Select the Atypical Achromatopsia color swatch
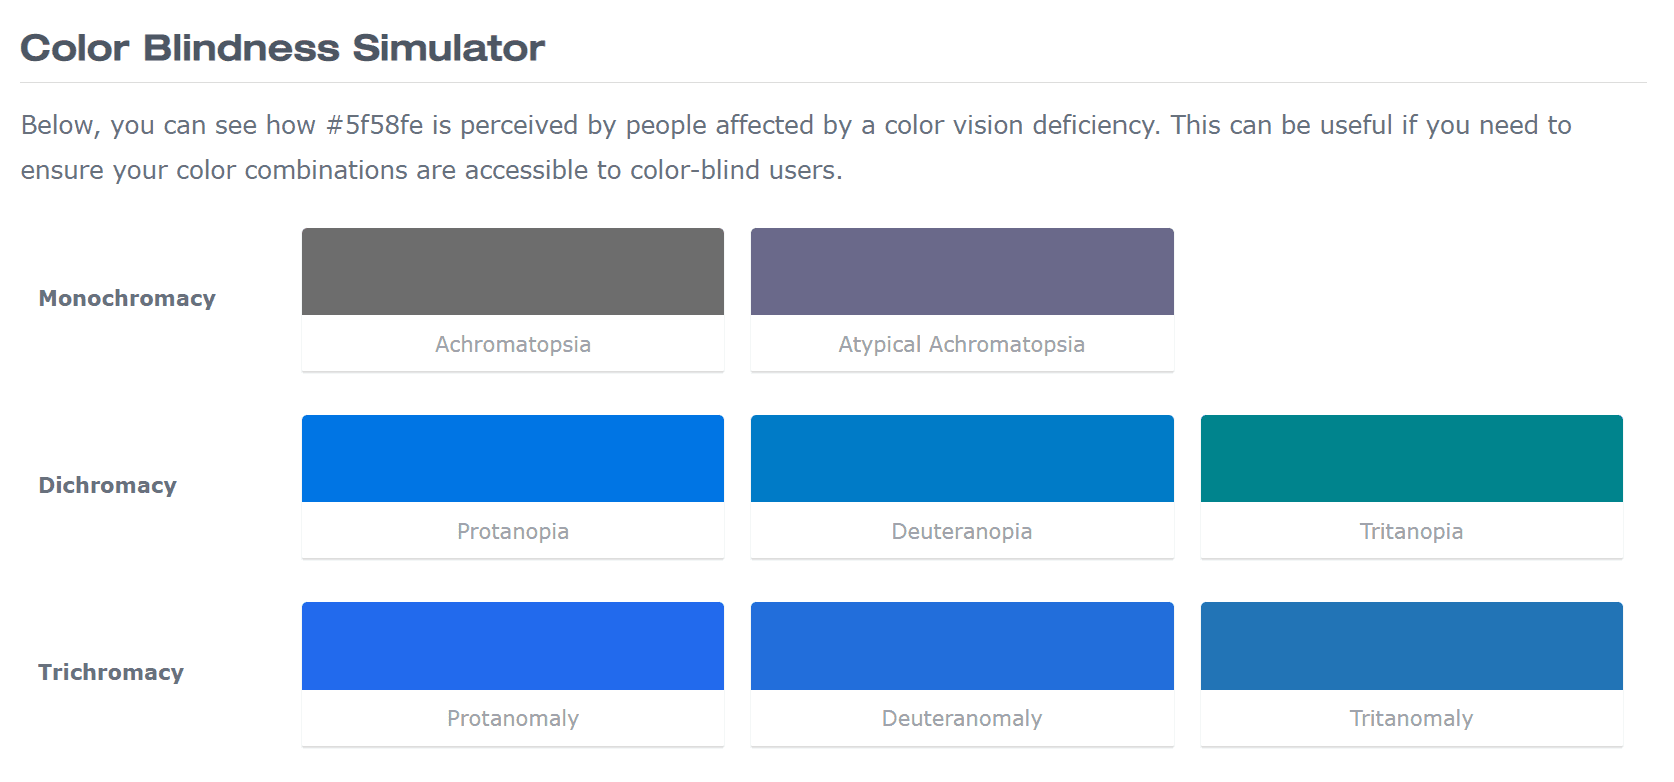This screenshot has width=1674, height=782. [962, 271]
